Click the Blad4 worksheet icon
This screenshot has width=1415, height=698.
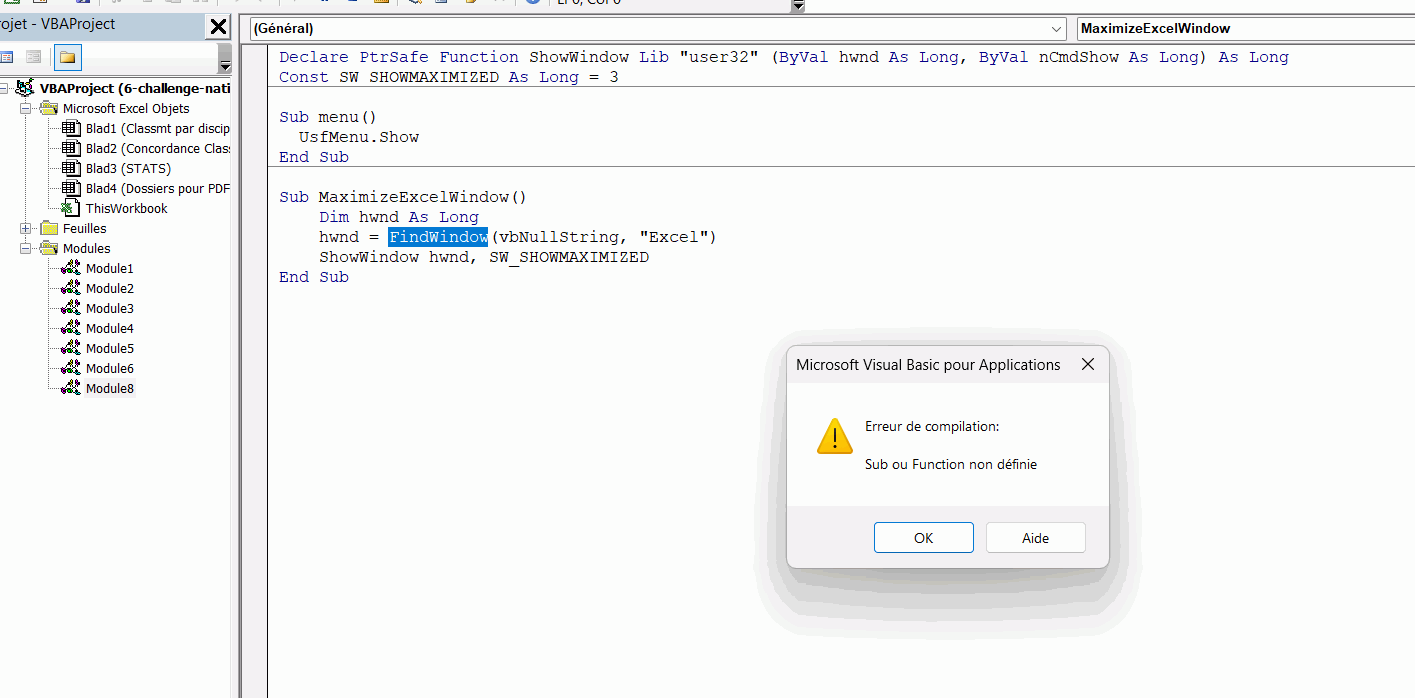point(71,189)
